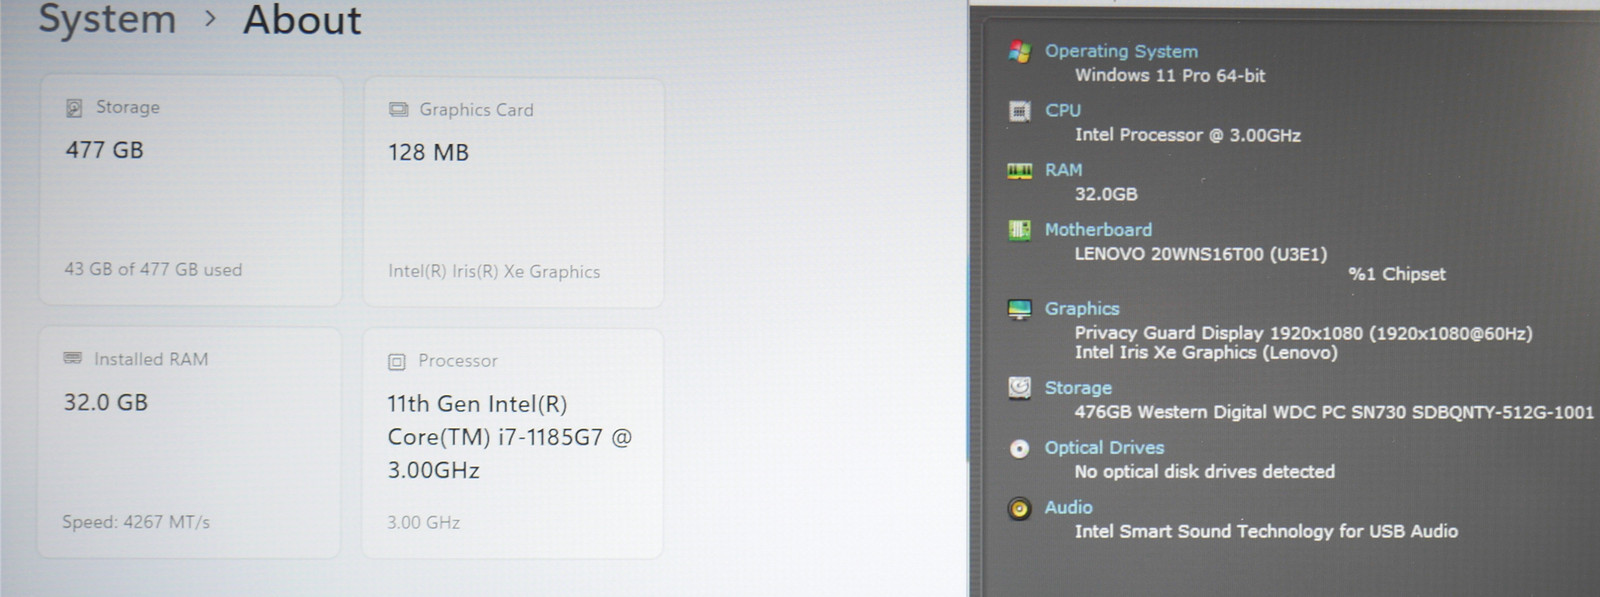Click 'Intel Processor @ 3.00GHz' text
The width and height of the screenshot is (1600, 597).
click(x=1188, y=135)
